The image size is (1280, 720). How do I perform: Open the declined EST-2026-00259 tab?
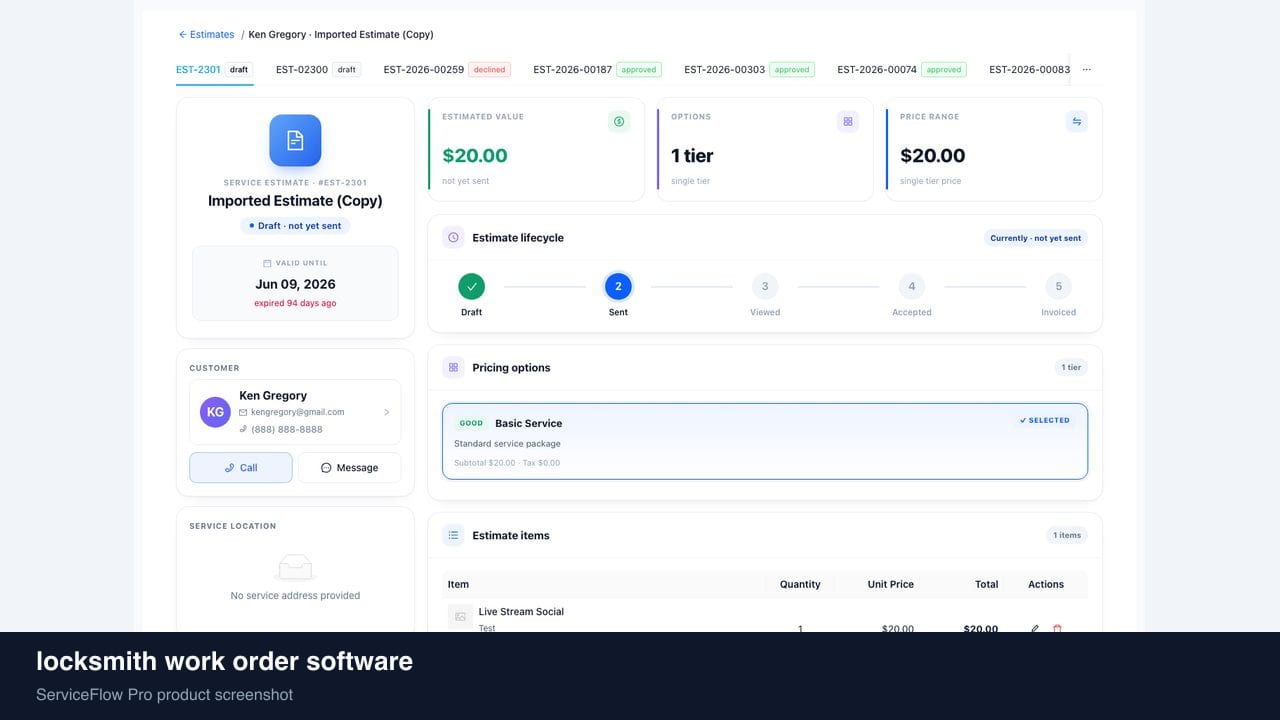447,70
